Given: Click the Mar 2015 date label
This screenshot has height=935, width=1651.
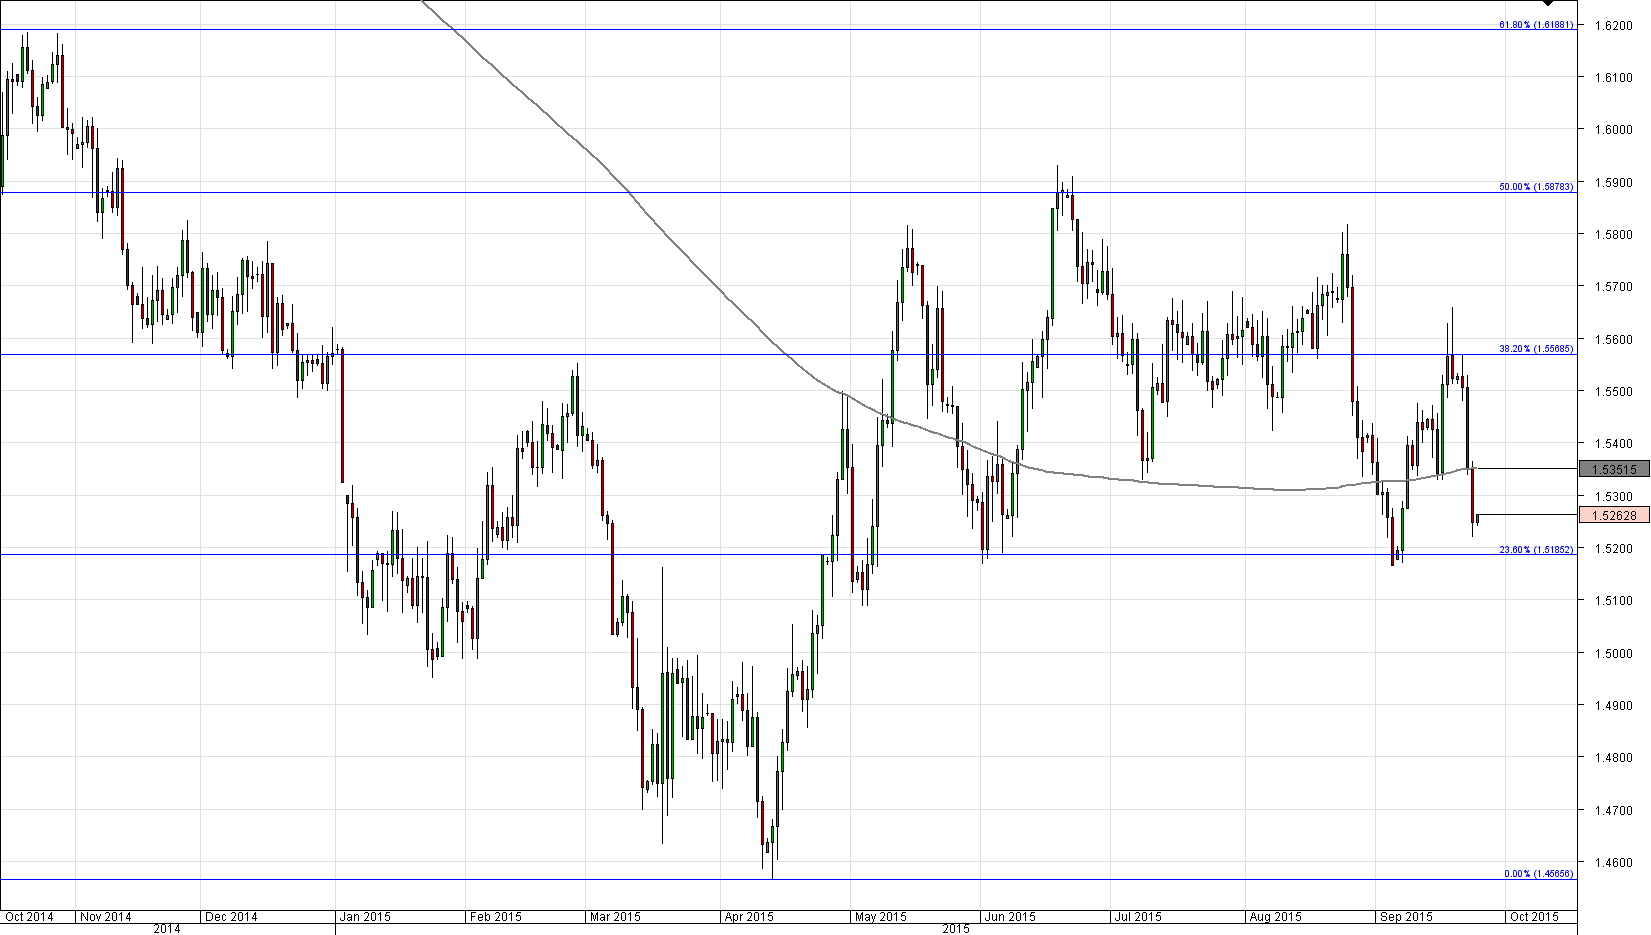Looking at the screenshot, I should (x=615, y=916).
